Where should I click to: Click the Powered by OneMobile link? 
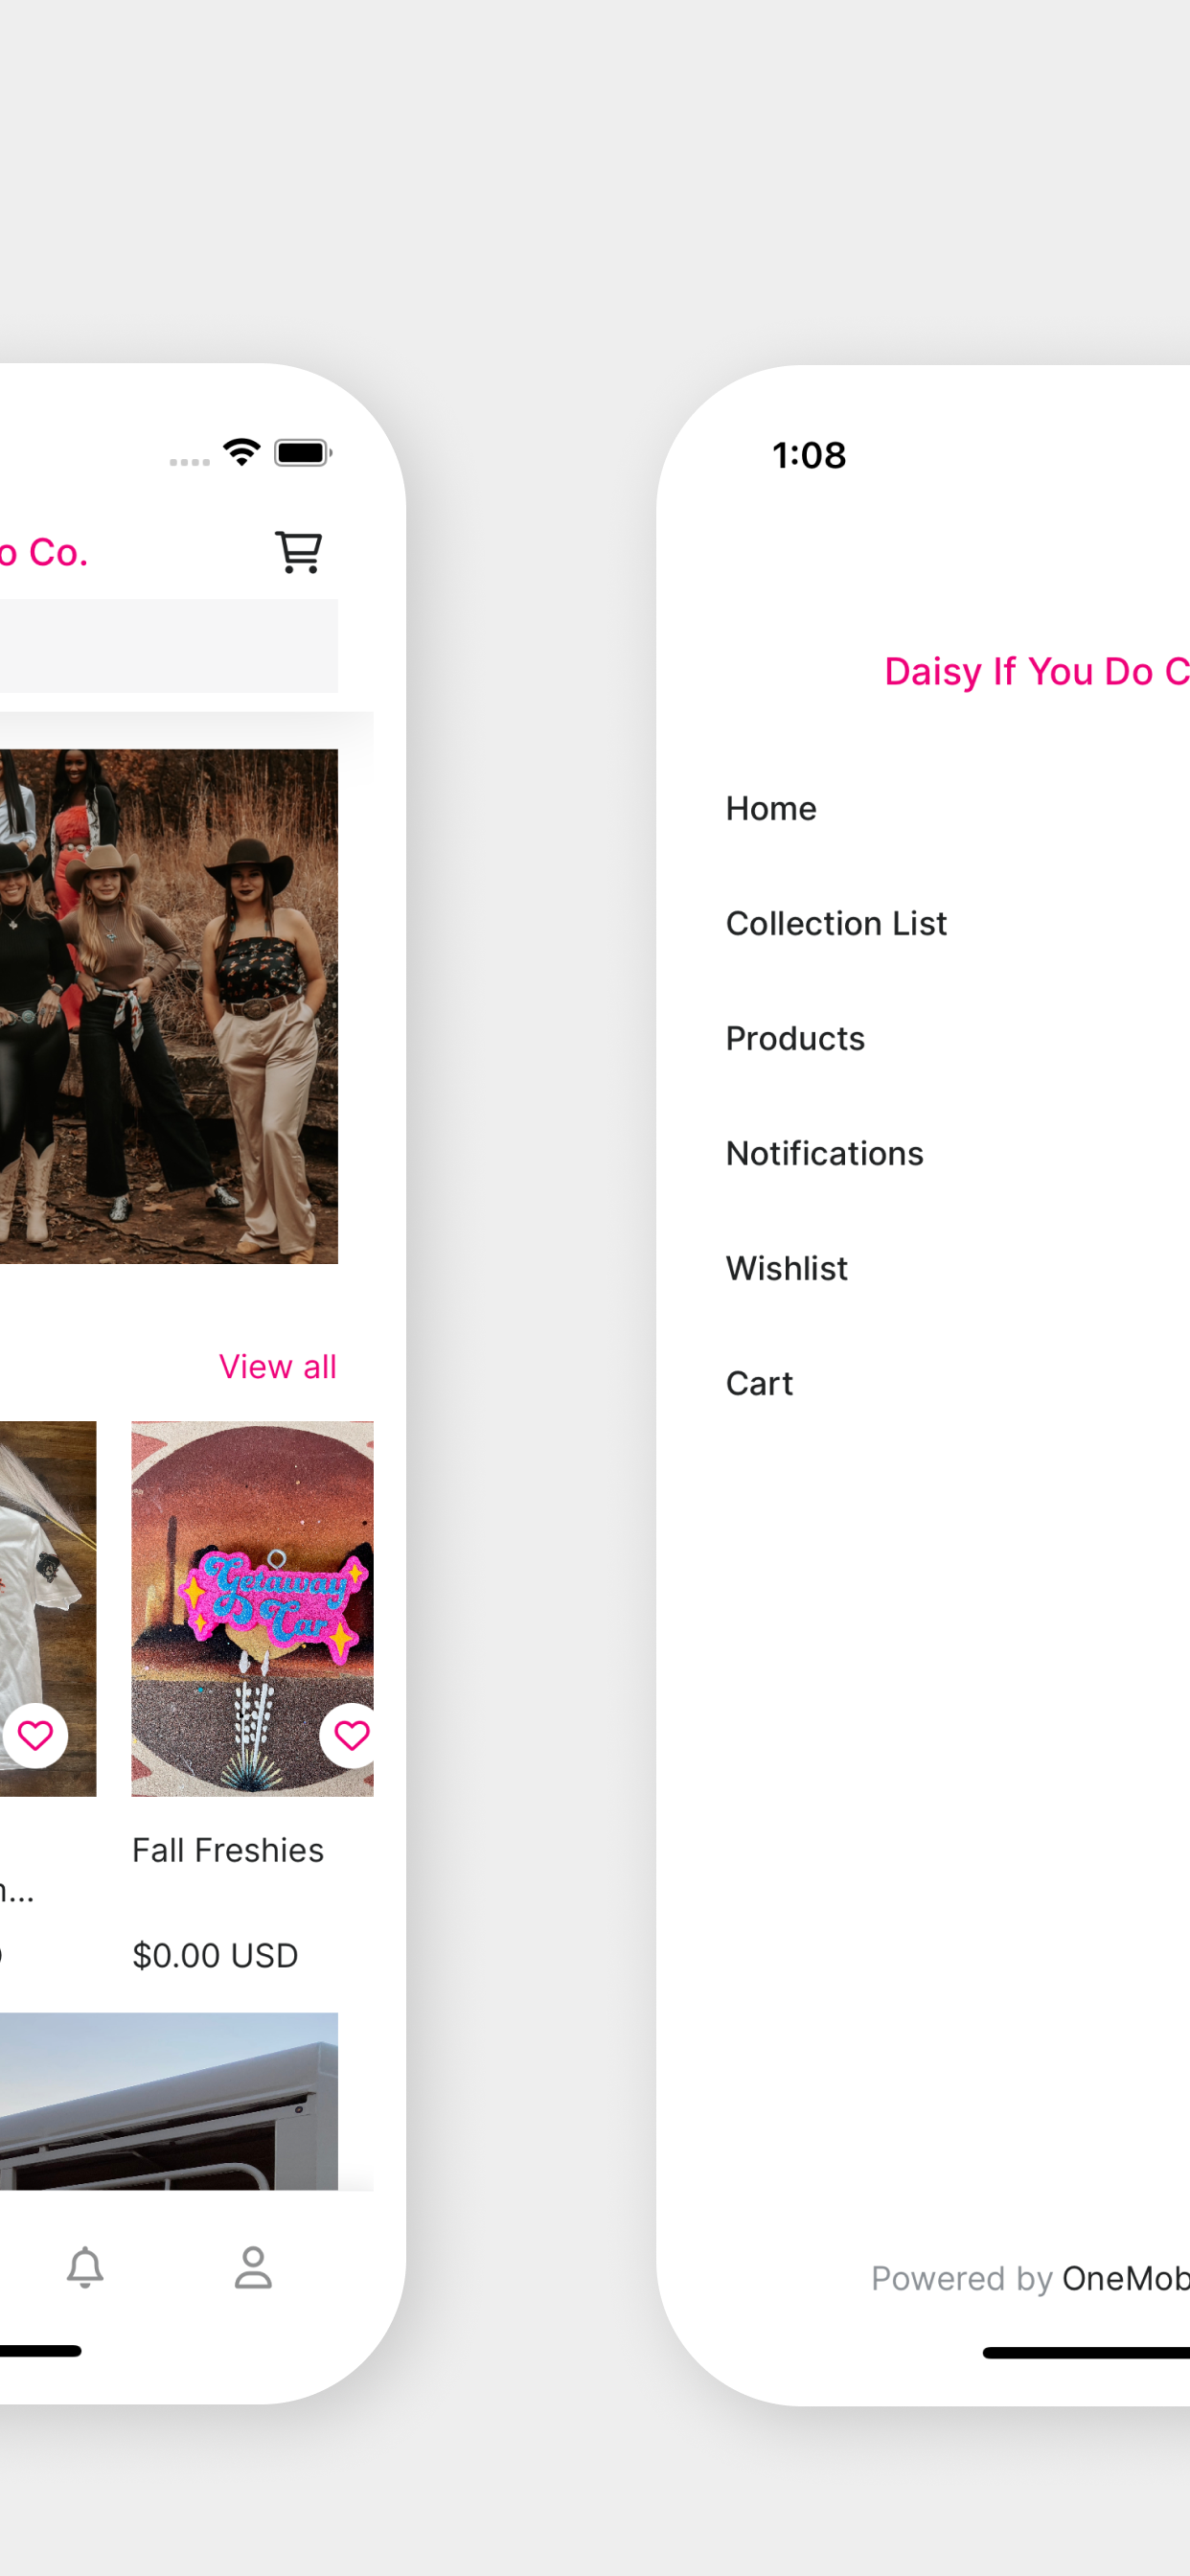pos(1030,2278)
